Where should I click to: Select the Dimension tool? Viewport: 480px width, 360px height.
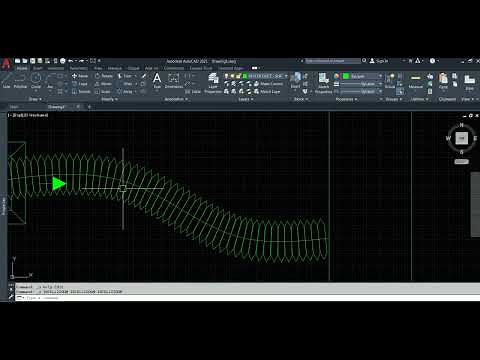point(174,81)
